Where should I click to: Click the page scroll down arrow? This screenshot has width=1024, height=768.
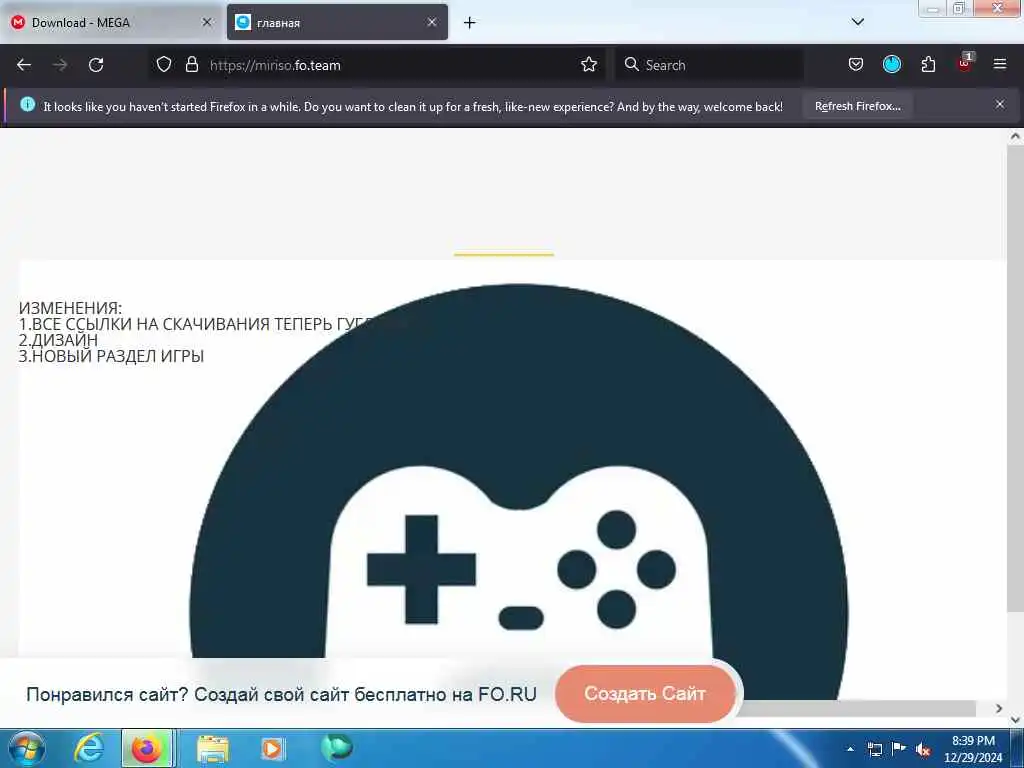point(1015,720)
